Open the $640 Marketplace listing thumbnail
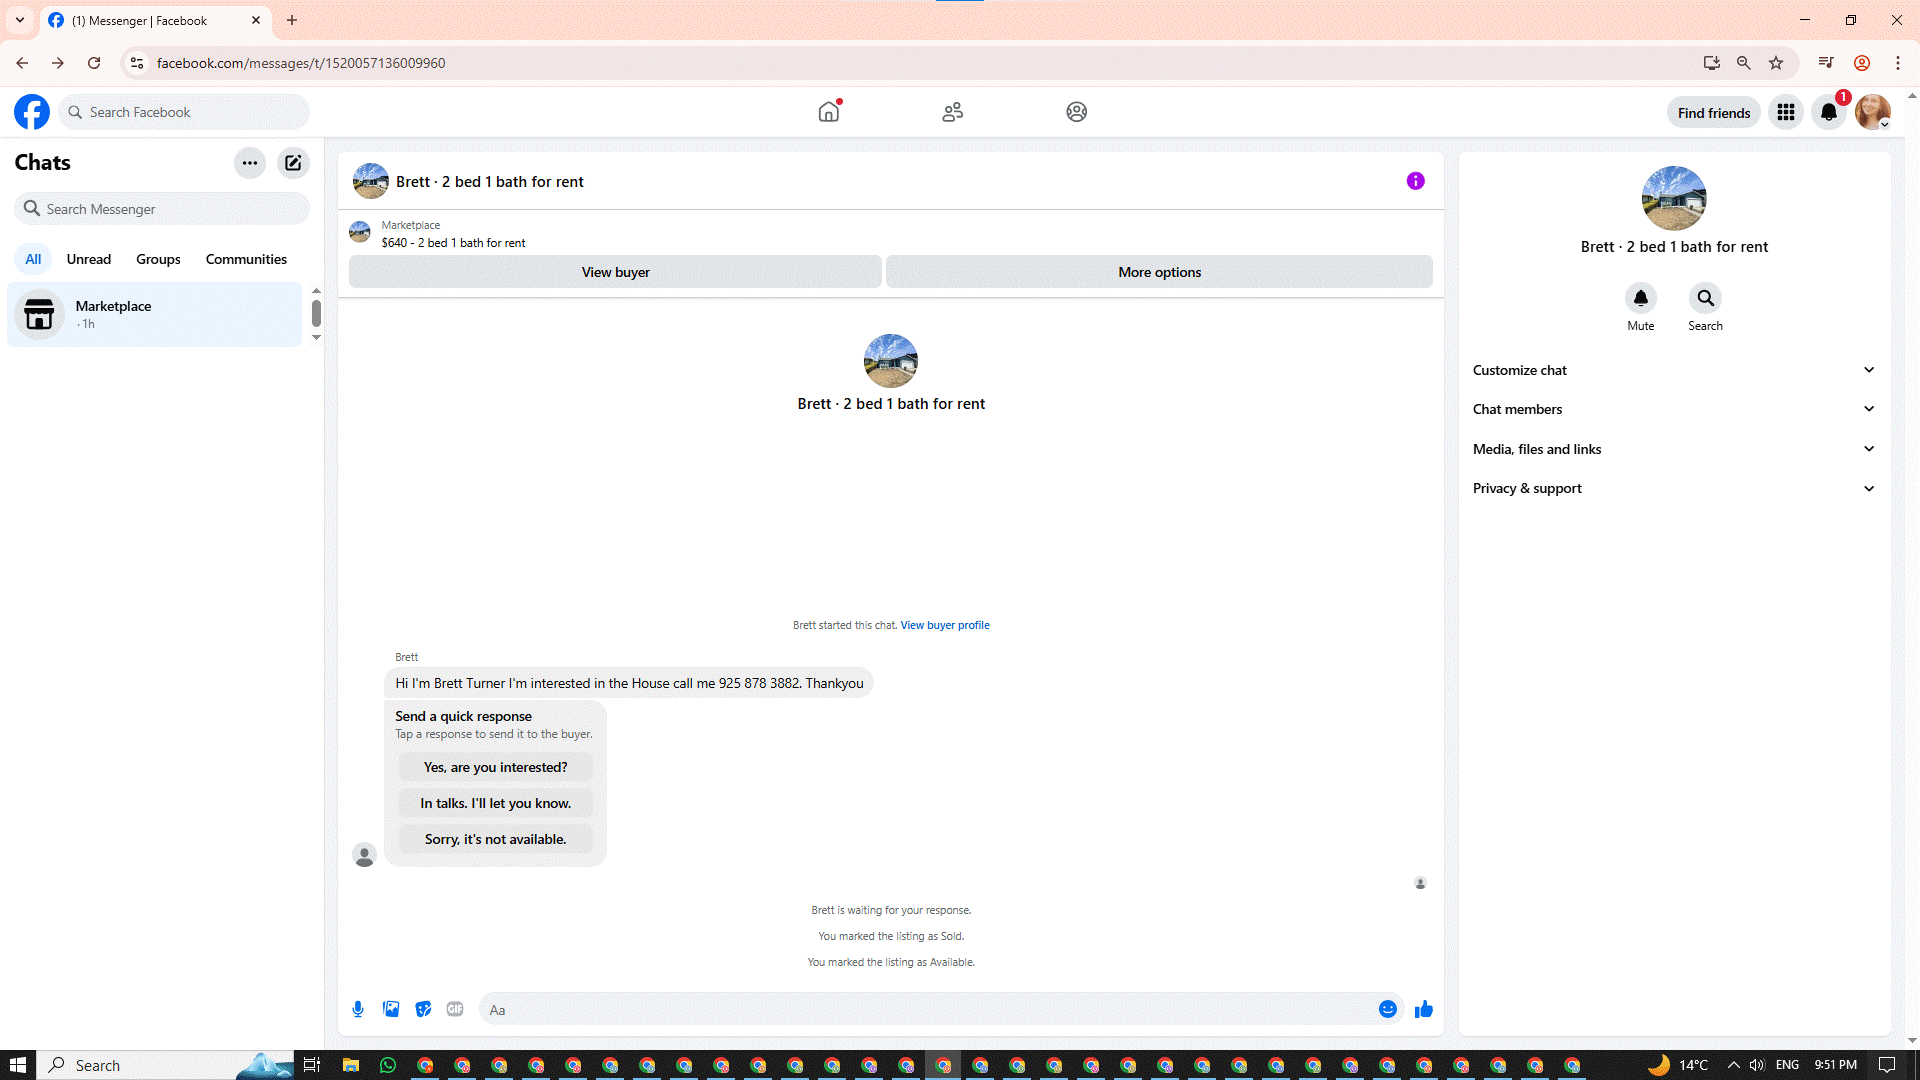Screen dimensions: 1920x1080 point(360,233)
